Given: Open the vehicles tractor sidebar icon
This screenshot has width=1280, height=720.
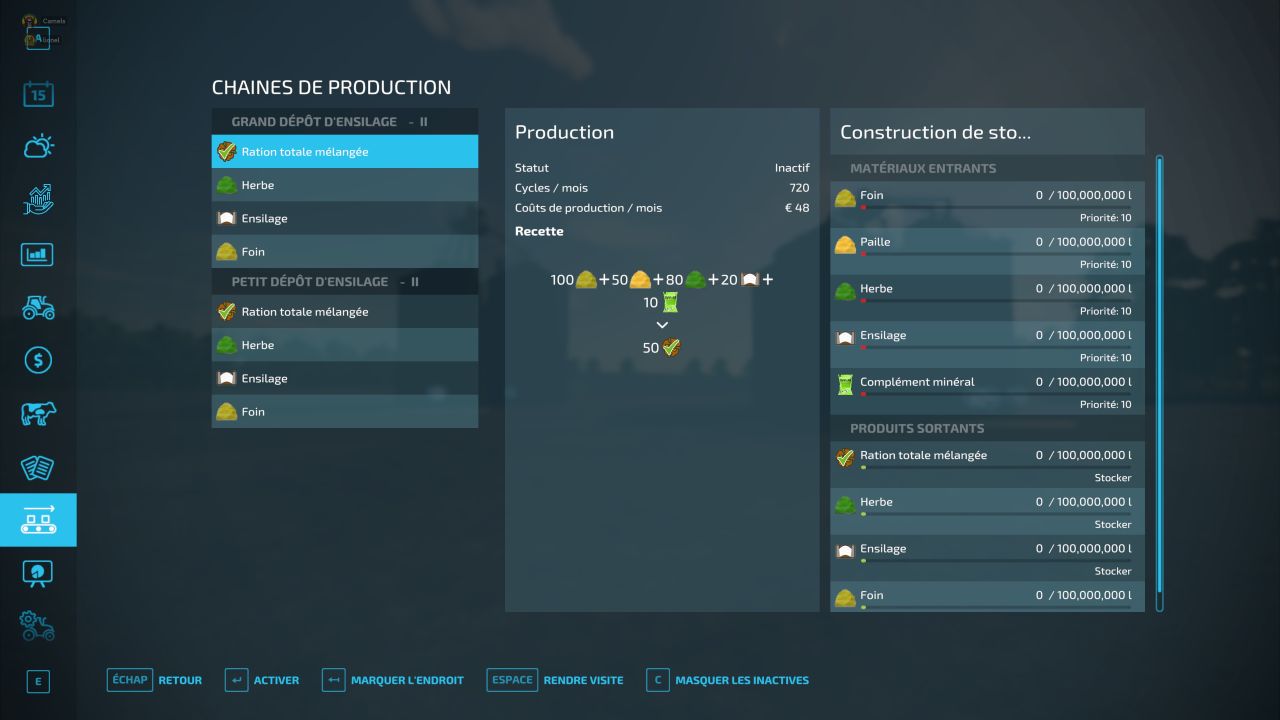Looking at the screenshot, I should pos(38,307).
